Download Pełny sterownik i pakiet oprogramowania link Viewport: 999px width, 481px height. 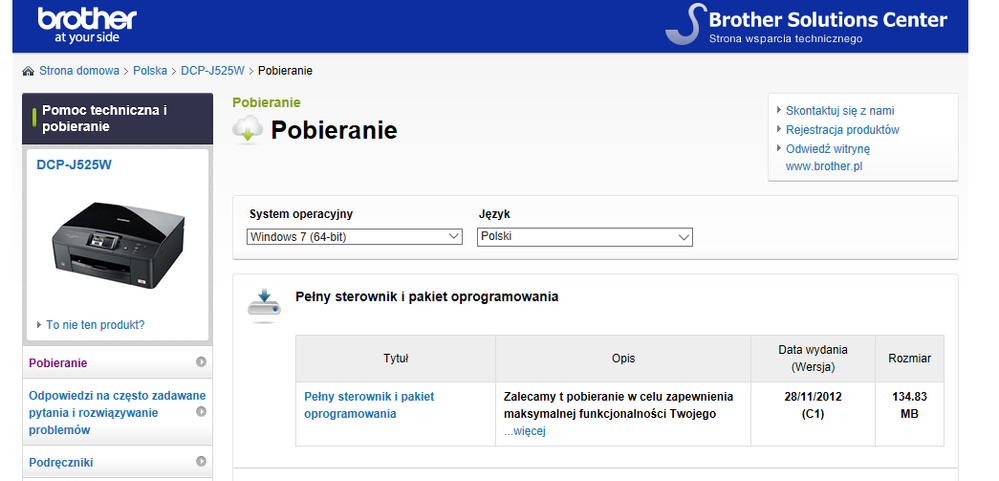(369, 405)
